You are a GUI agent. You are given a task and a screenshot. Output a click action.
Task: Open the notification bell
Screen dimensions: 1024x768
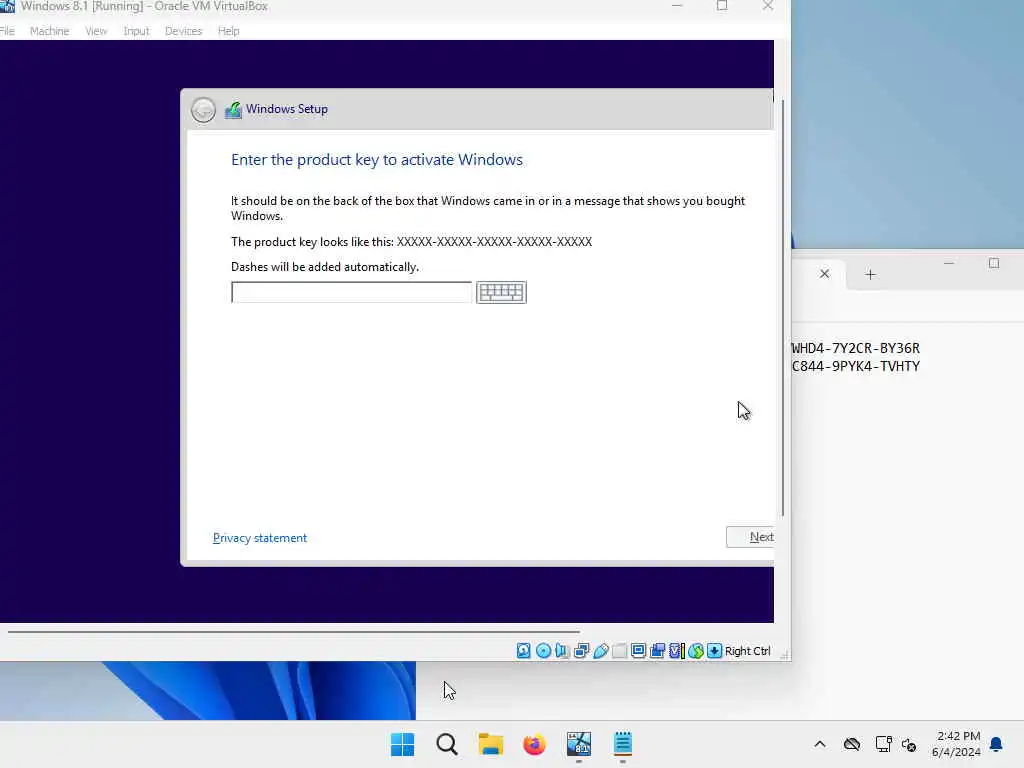point(996,744)
